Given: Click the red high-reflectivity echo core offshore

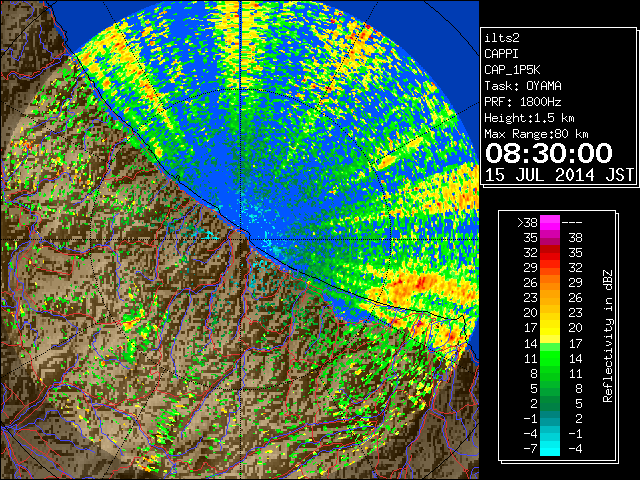Looking at the screenshot, I should click(x=422, y=282).
